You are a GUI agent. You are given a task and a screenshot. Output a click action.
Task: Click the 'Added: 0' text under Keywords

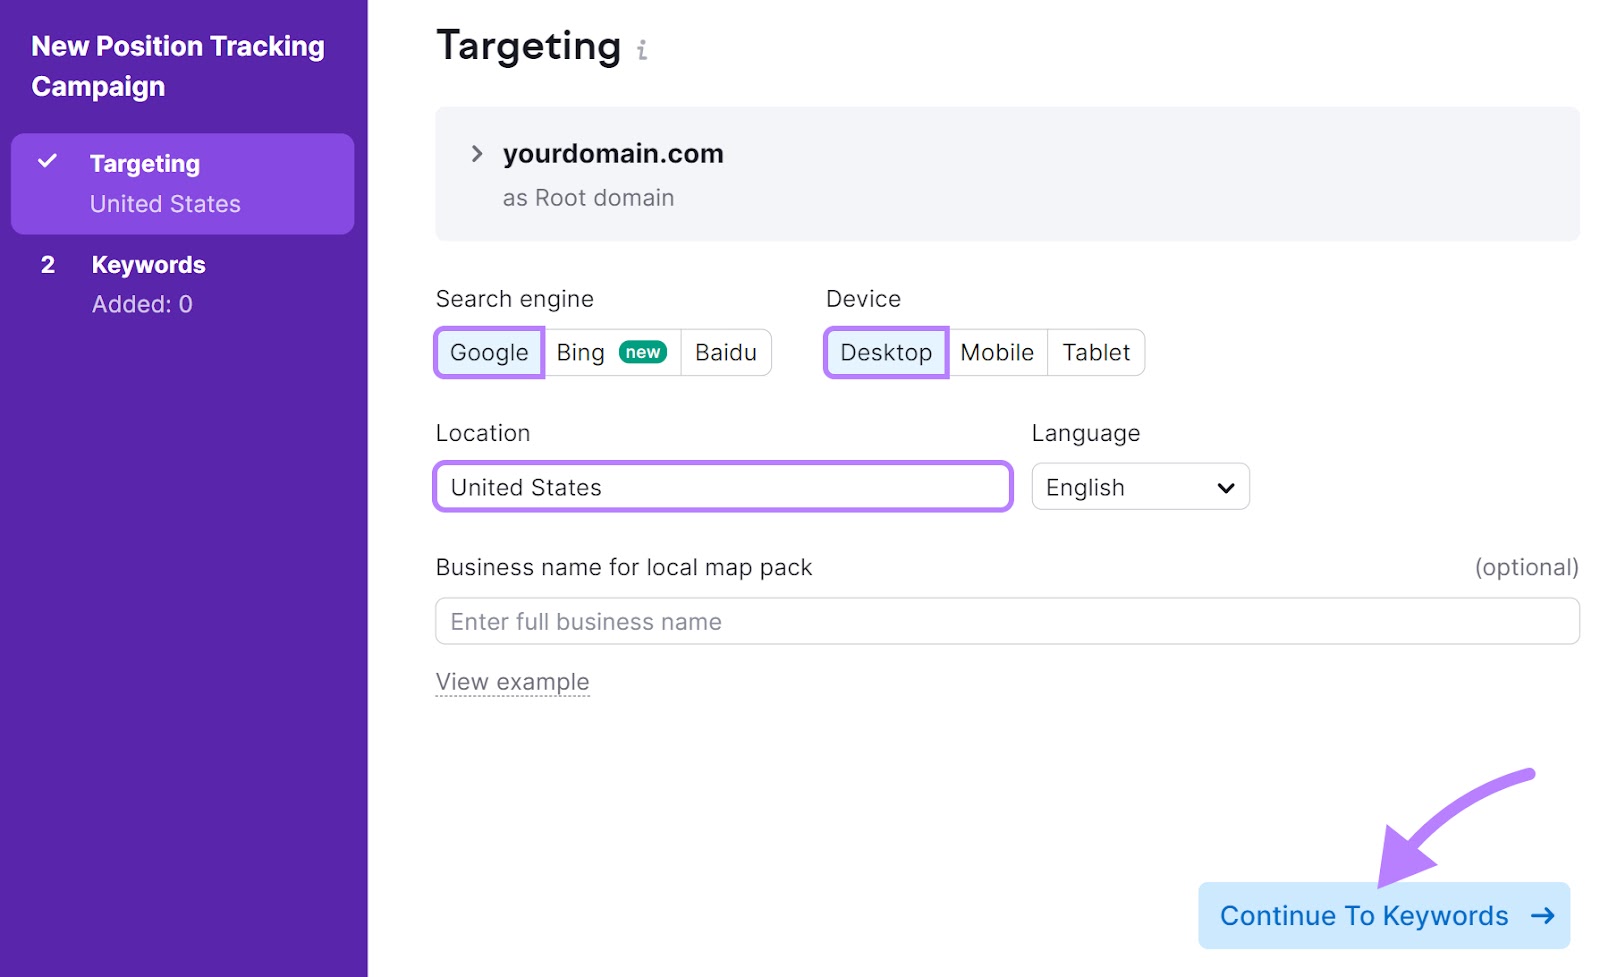point(142,304)
